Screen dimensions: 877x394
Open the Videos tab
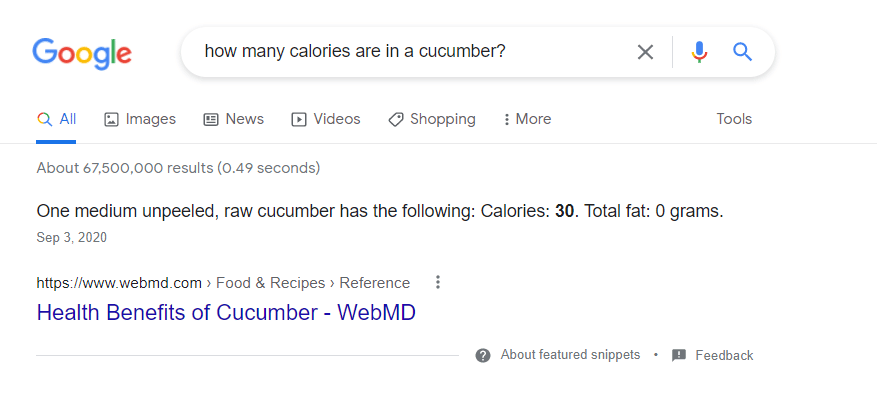[x=326, y=119]
